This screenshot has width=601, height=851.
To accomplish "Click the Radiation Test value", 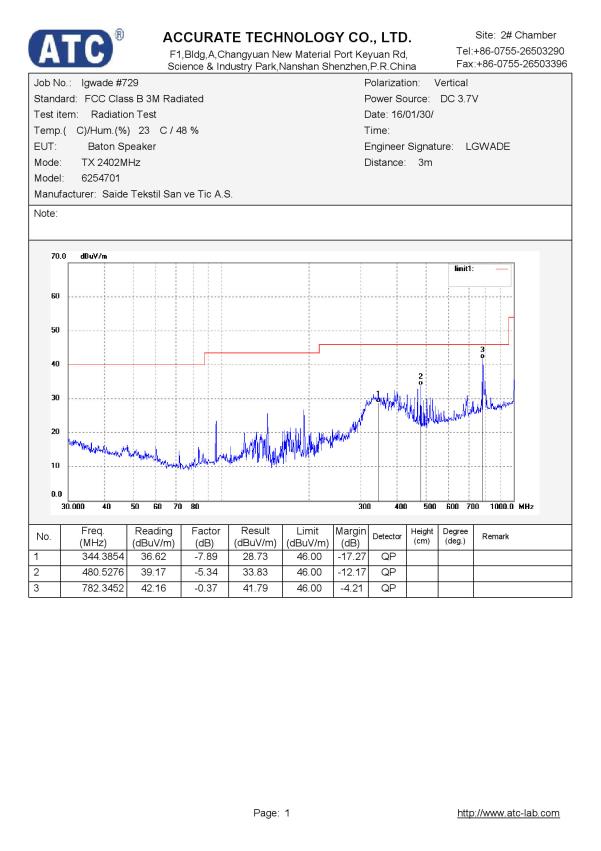I will pyautogui.click(x=123, y=115).
